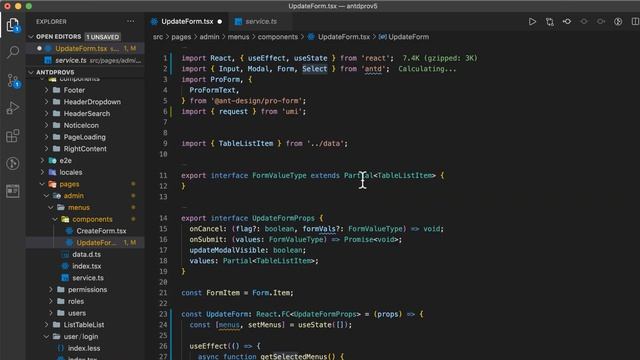Open the Source Control view
The height and width of the screenshot is (360, 640).
pyautogui.click(x=13, y=80)
